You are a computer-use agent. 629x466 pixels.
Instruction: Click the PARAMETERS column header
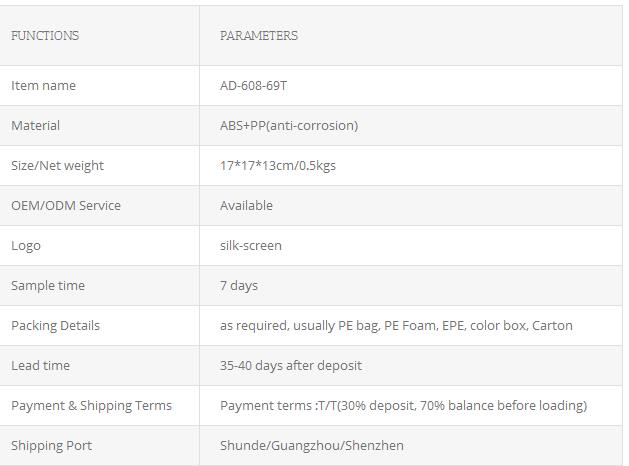tap(259, 36)
